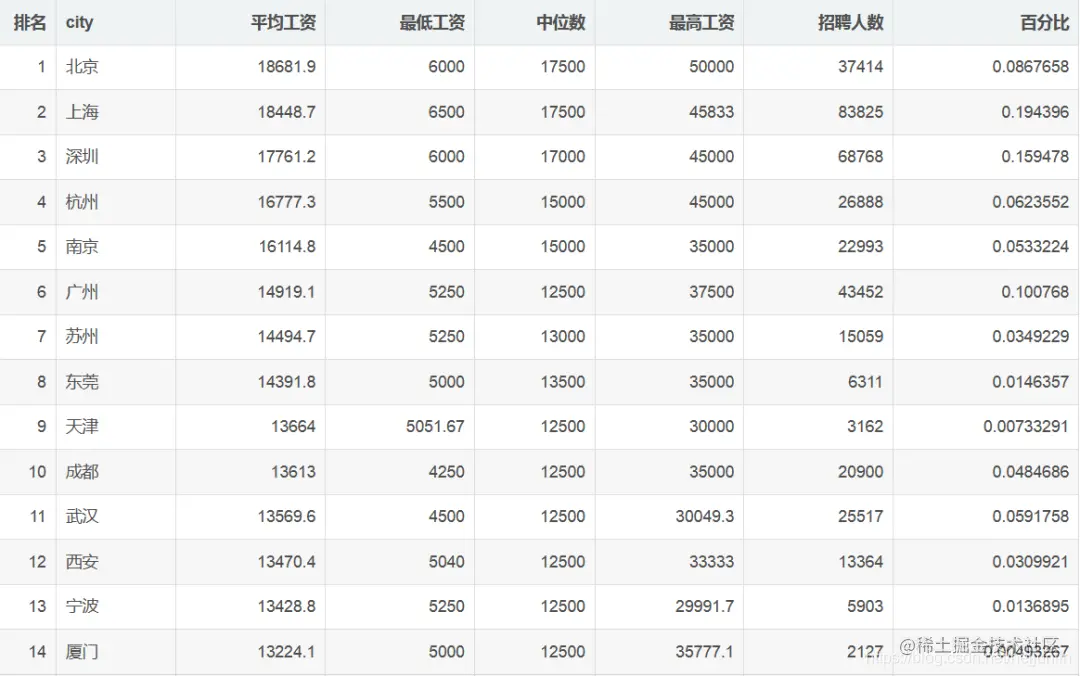Click average salary value 17761.2
The image size is (1080, 676).
[287, 156]
